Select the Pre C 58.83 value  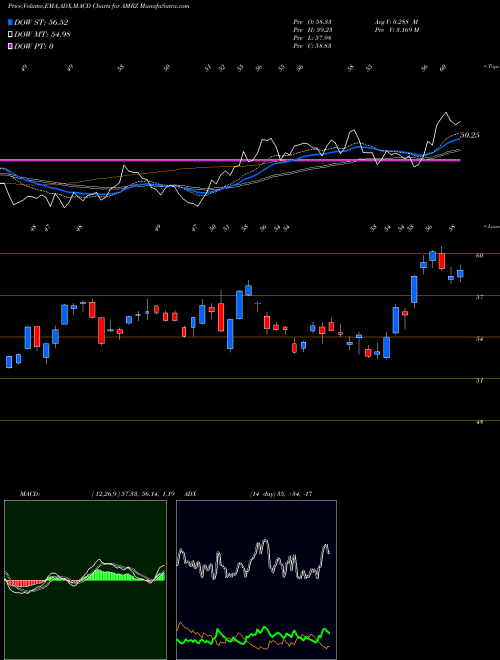312,46
